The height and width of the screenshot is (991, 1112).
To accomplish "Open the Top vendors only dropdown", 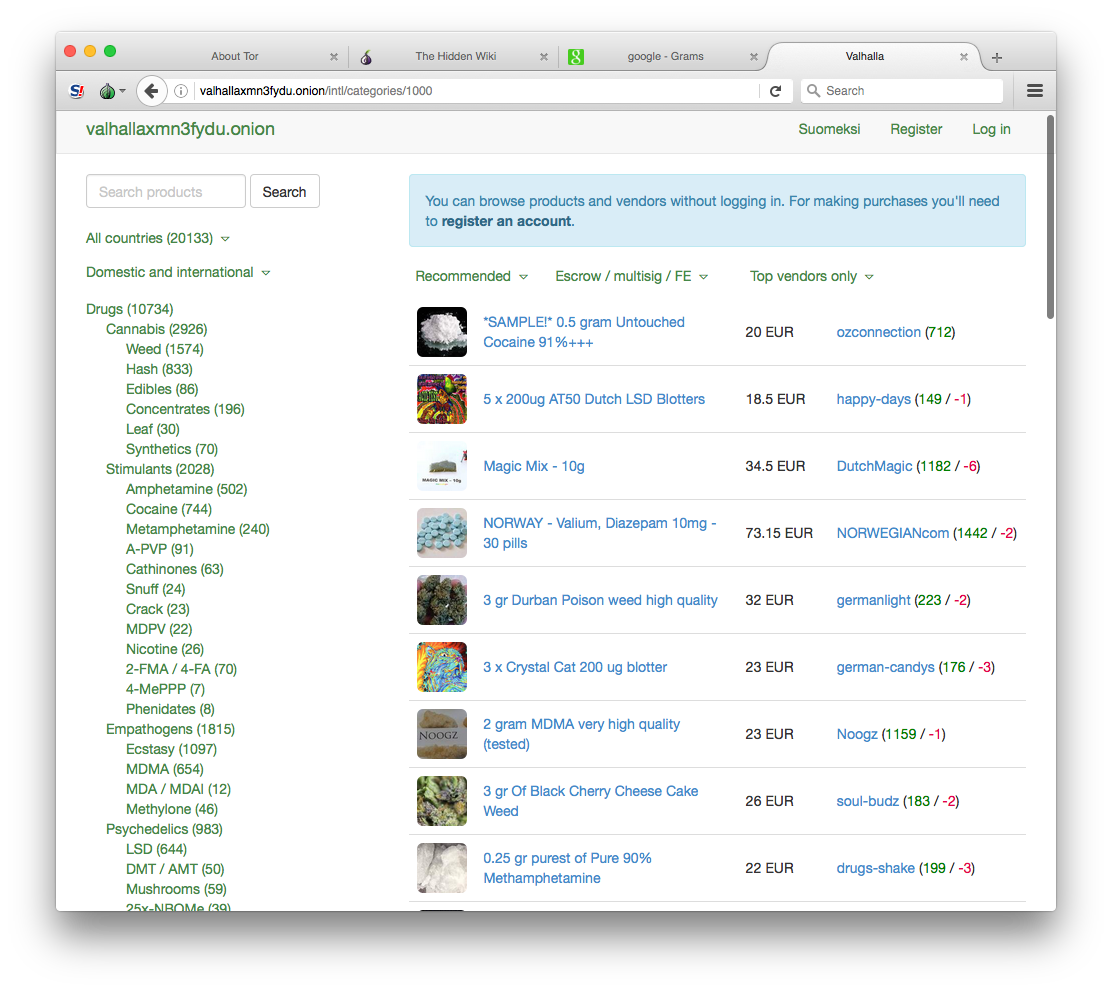I will point(811,276).
